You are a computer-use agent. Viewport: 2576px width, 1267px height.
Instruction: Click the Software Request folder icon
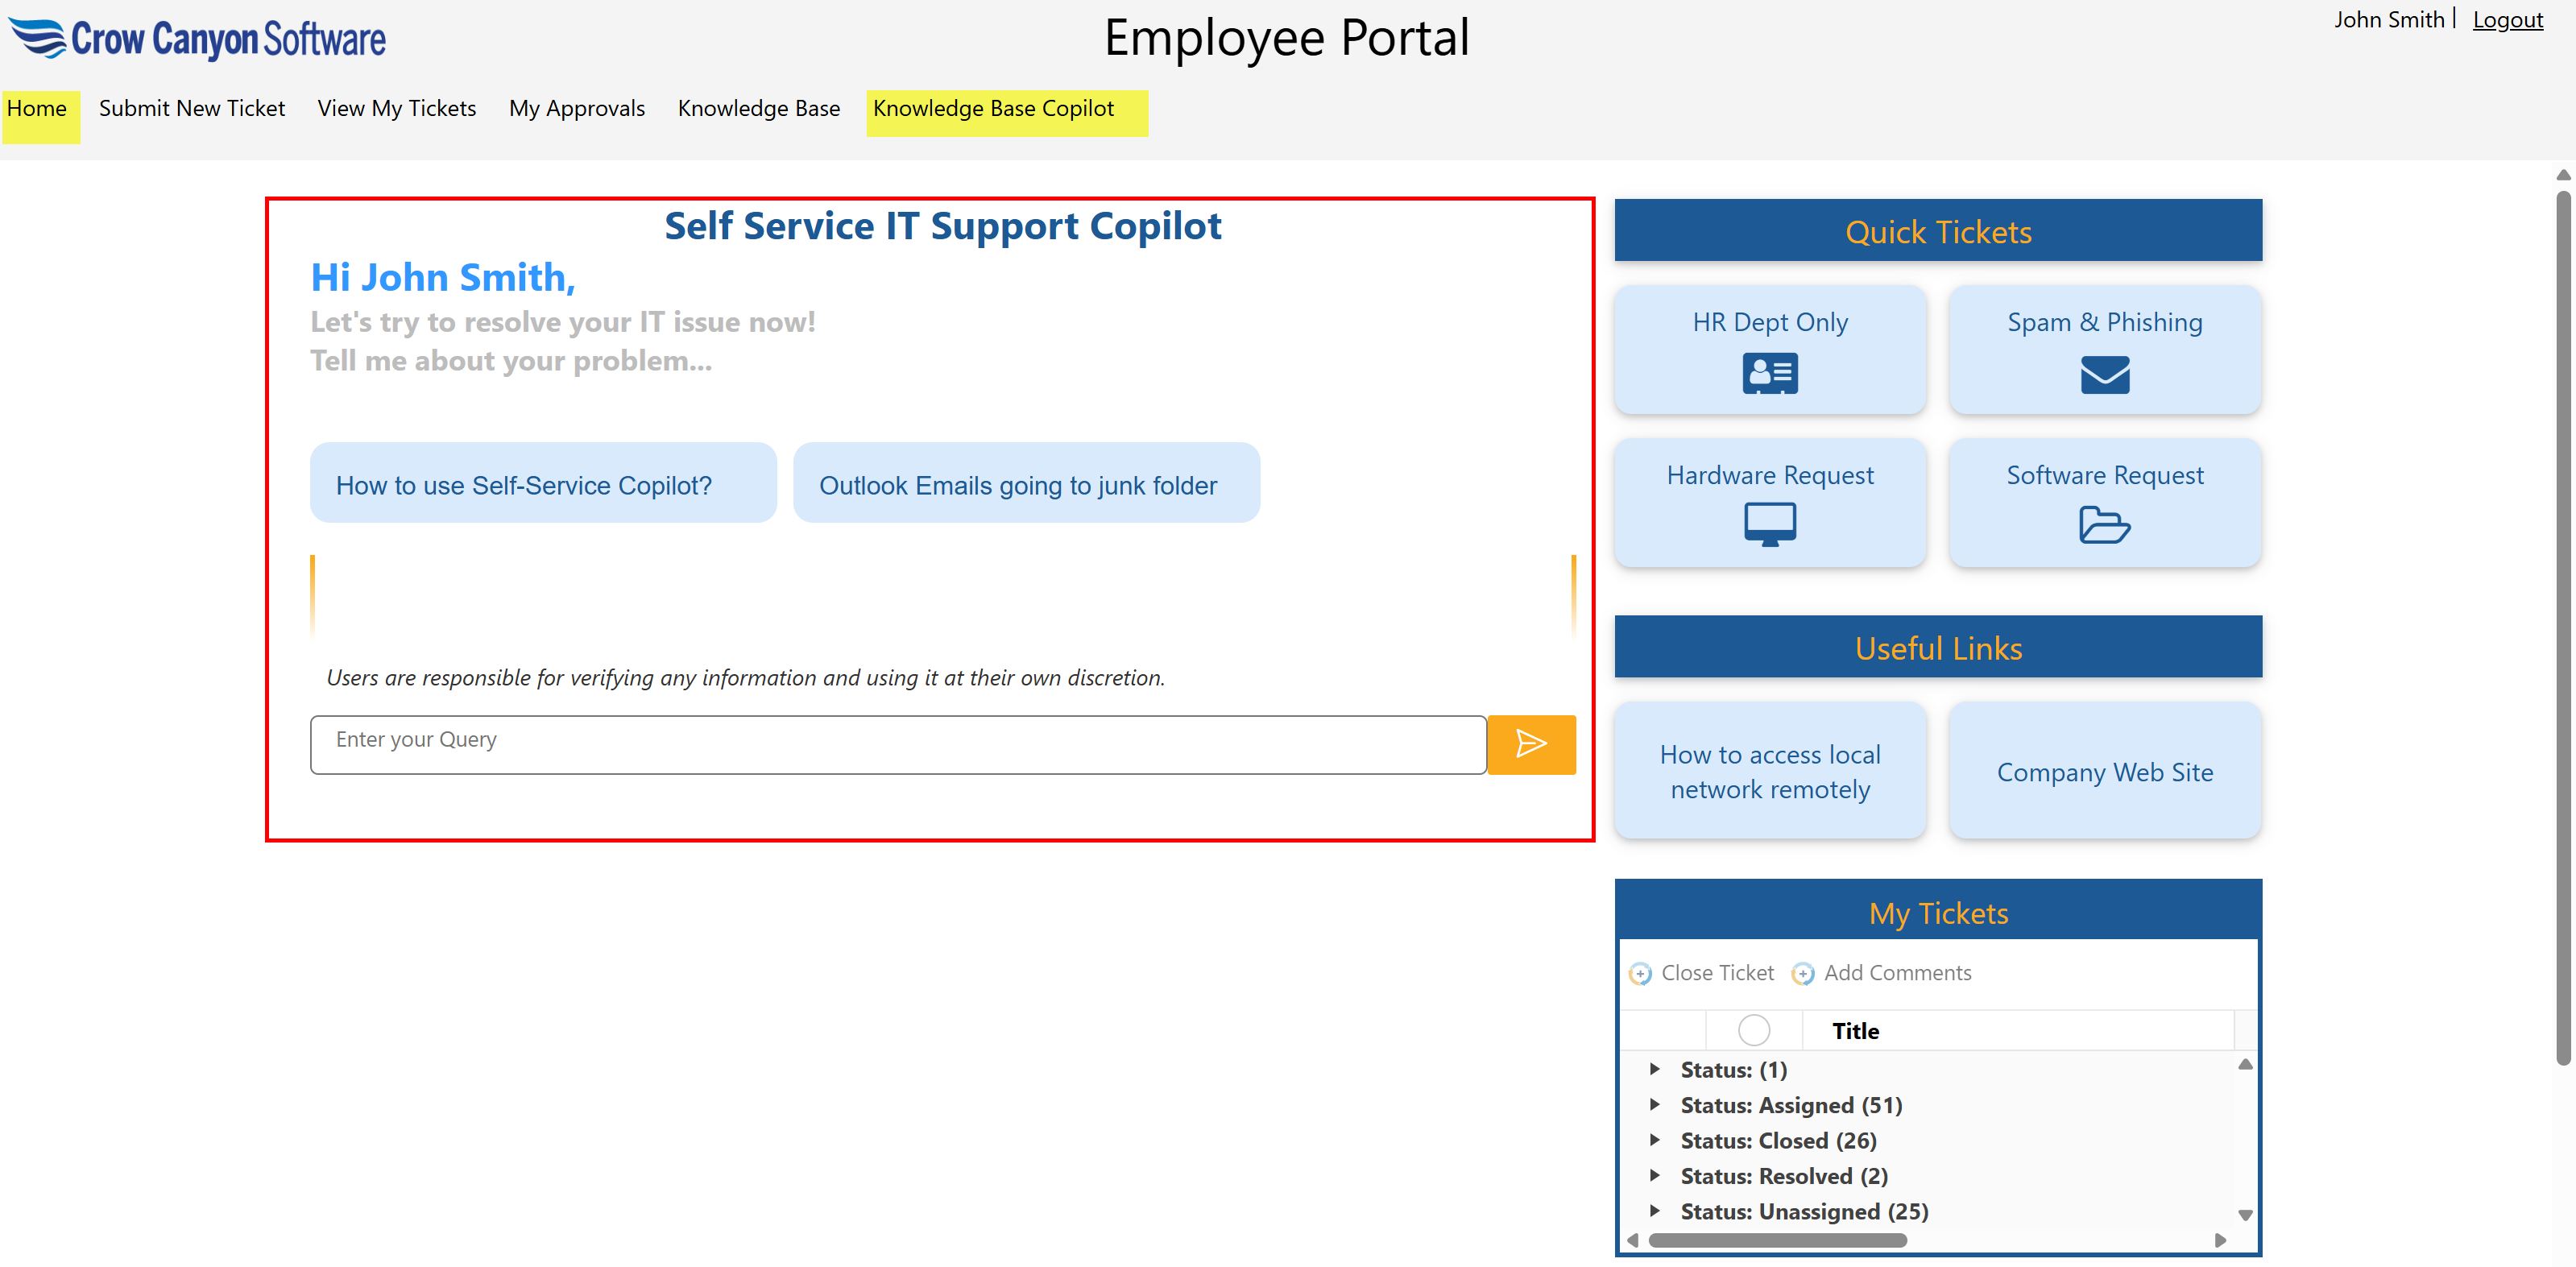[2104, 524]
